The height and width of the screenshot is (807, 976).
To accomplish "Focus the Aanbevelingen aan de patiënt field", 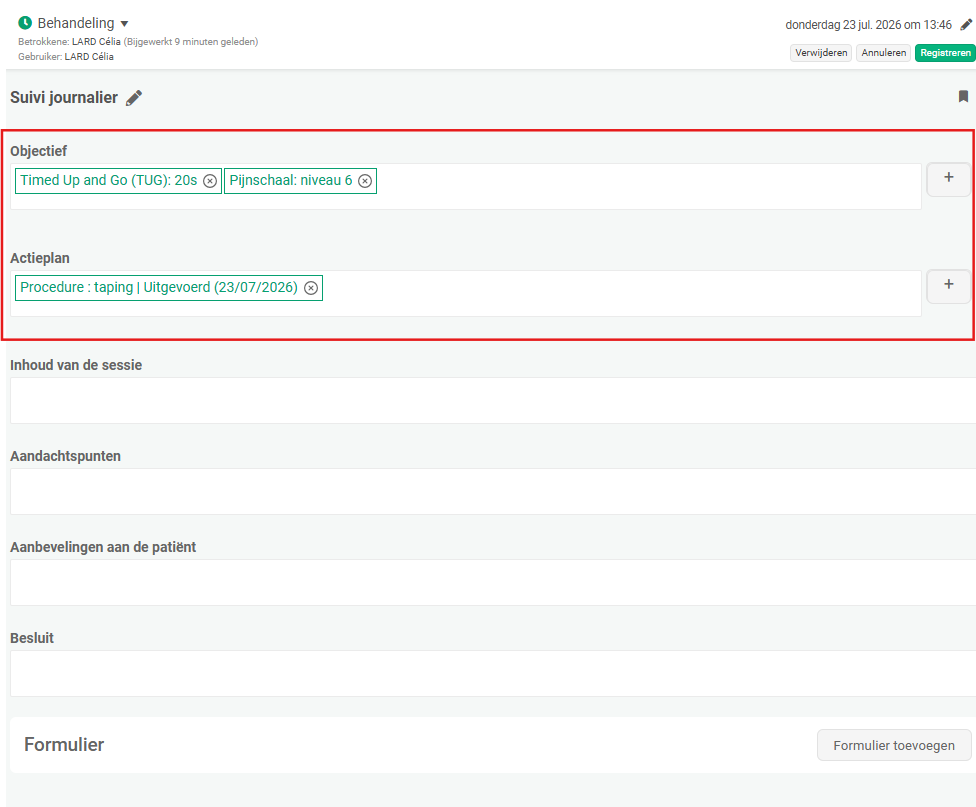I will (493, 582).
